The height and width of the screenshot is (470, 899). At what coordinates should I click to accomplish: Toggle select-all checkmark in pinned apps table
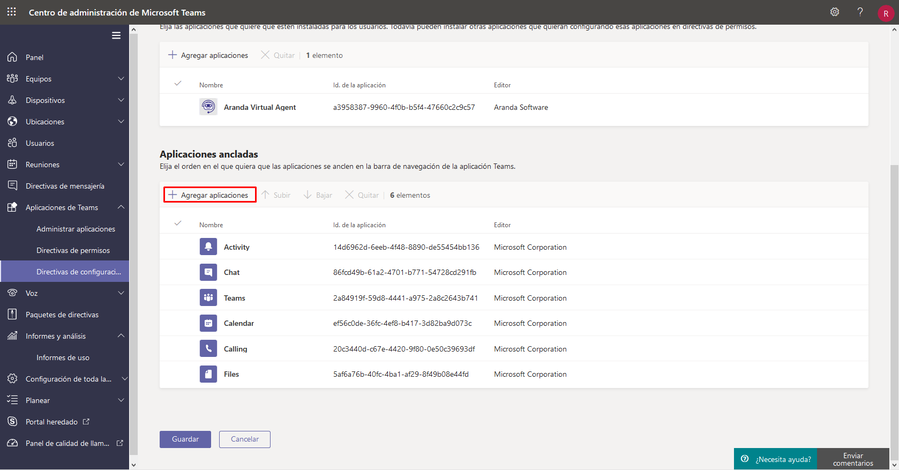pos(178,224)
